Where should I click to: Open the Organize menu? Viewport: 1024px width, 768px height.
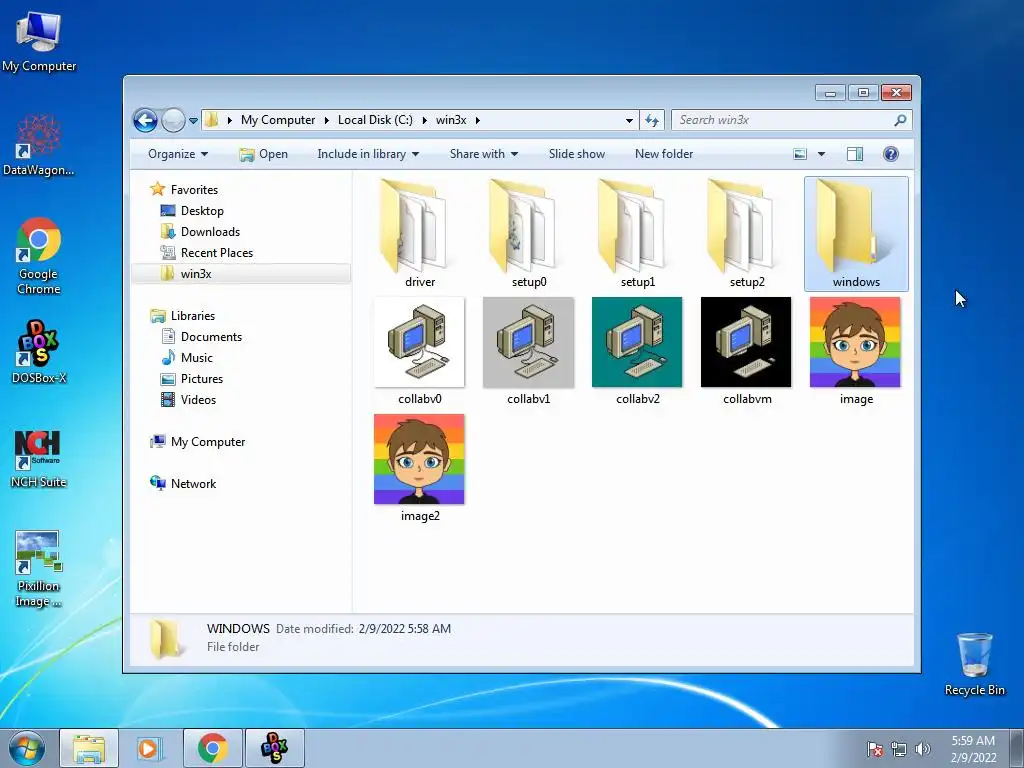point(178,154)
